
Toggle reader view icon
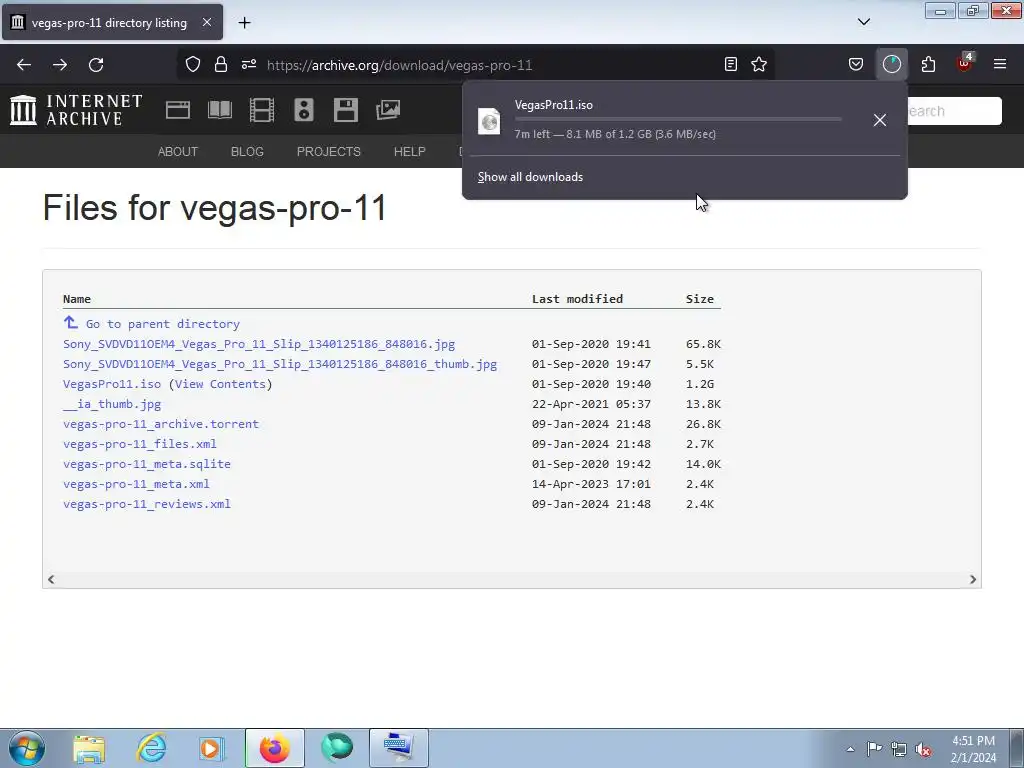731,64
